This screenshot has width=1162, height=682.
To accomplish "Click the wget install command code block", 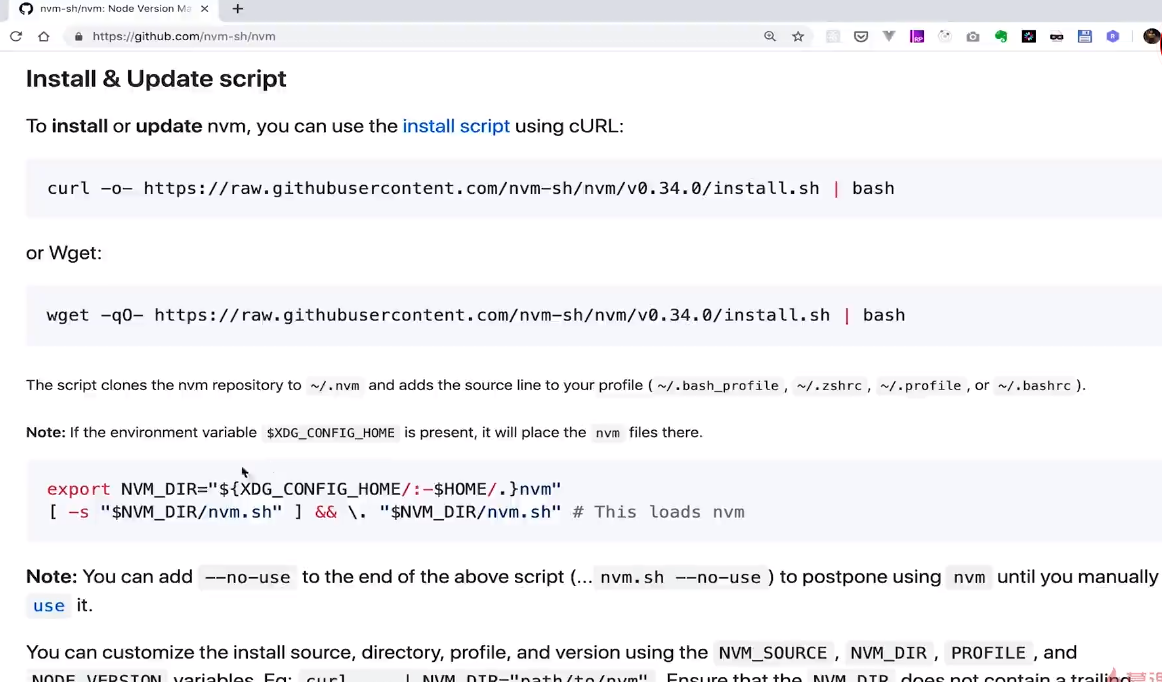I will pyautogui.click(x=593, y=315).
